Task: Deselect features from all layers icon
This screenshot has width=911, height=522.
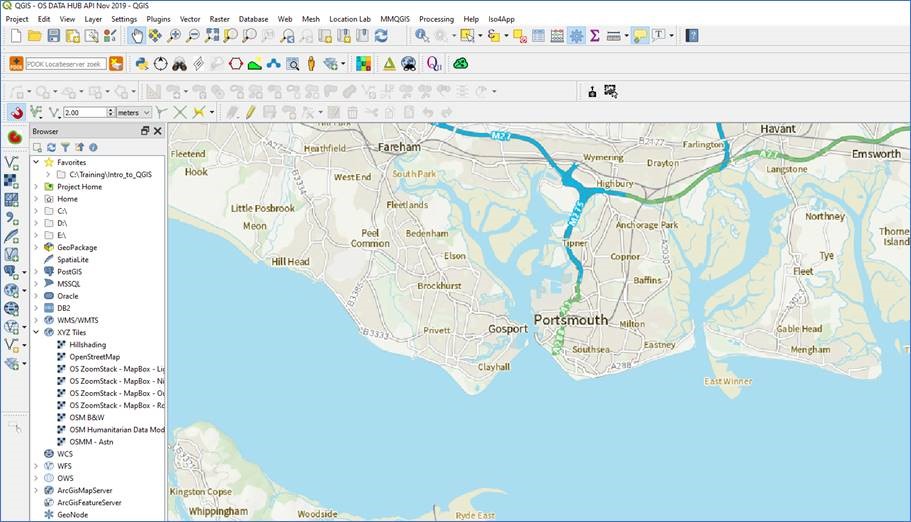Action: coord(520,36)
